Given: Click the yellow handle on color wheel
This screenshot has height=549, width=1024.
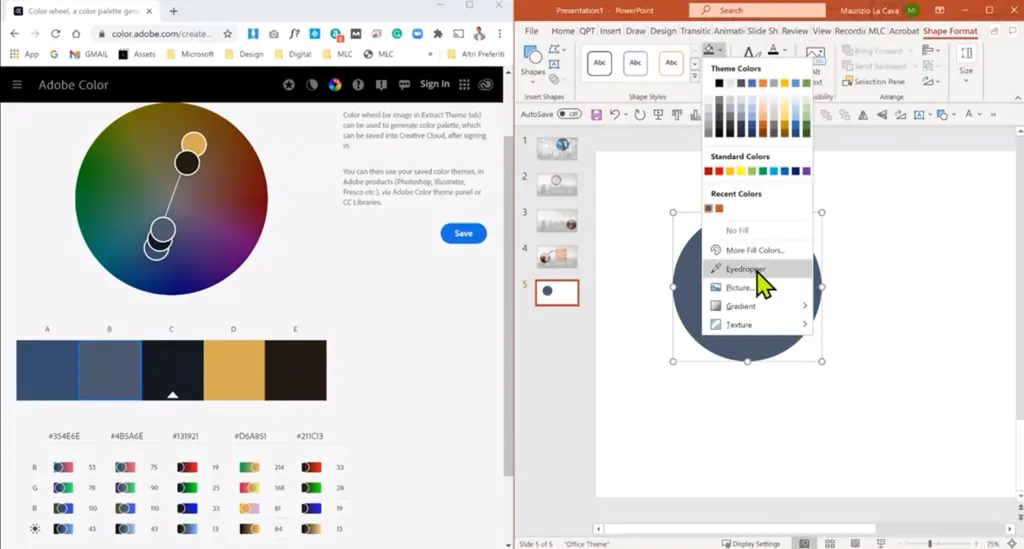Looking at the screenshot, I should pos(194,144).
